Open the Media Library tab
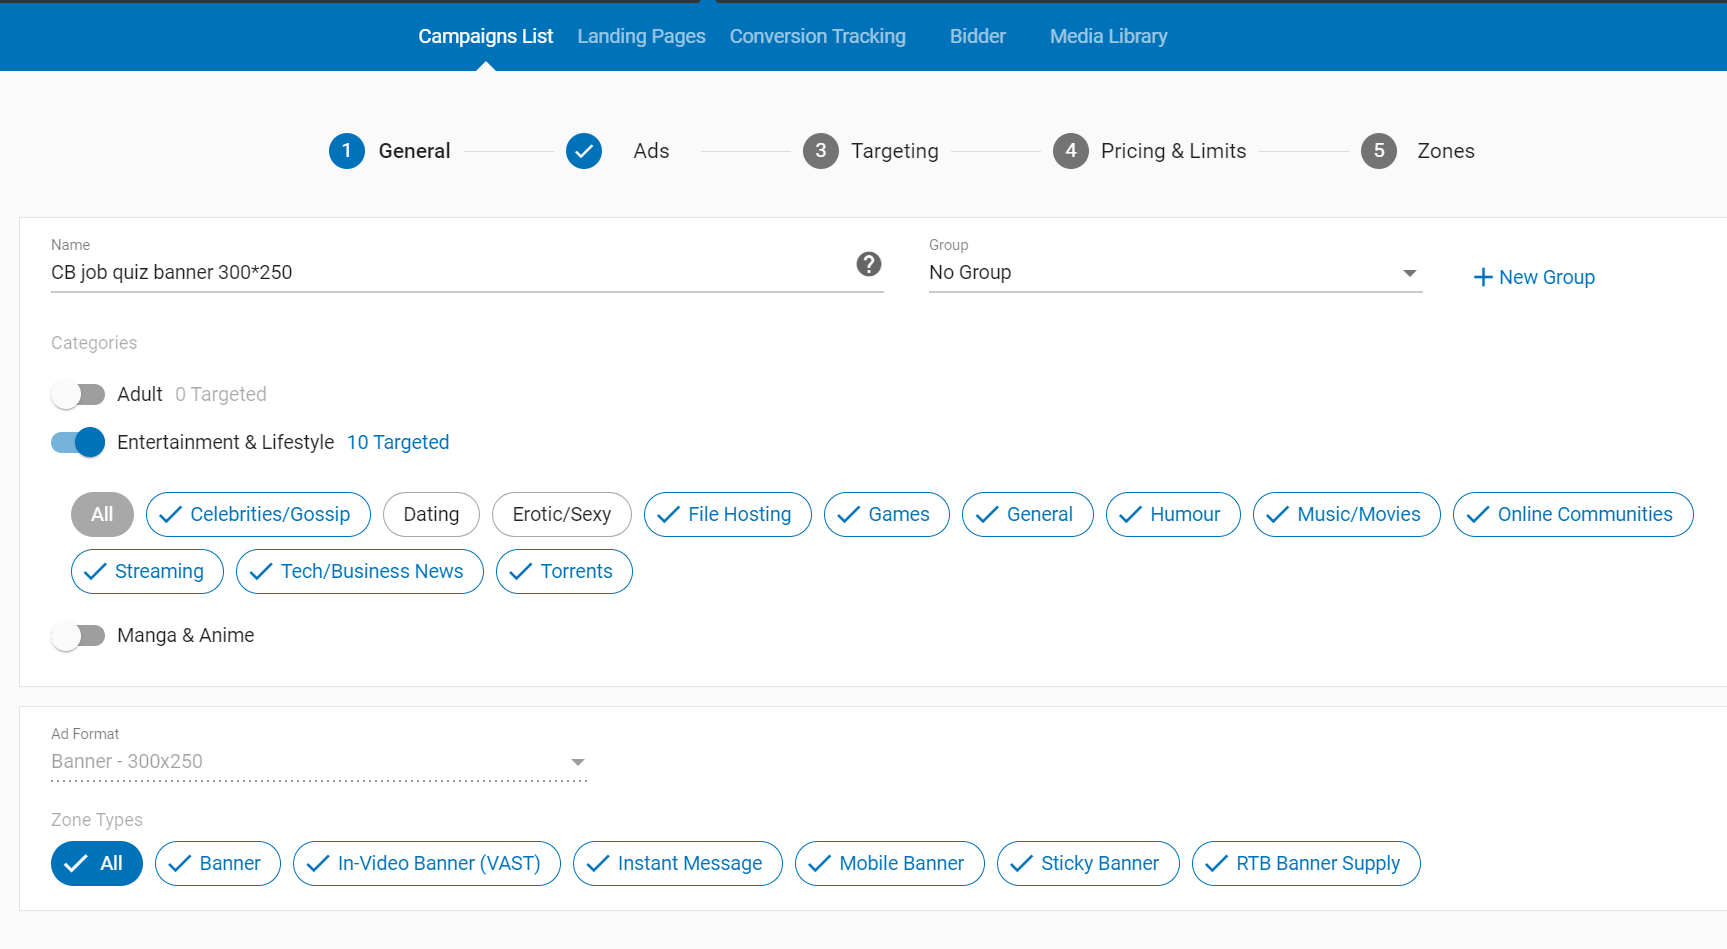 pyautogui.click(x=1108, y=37)
